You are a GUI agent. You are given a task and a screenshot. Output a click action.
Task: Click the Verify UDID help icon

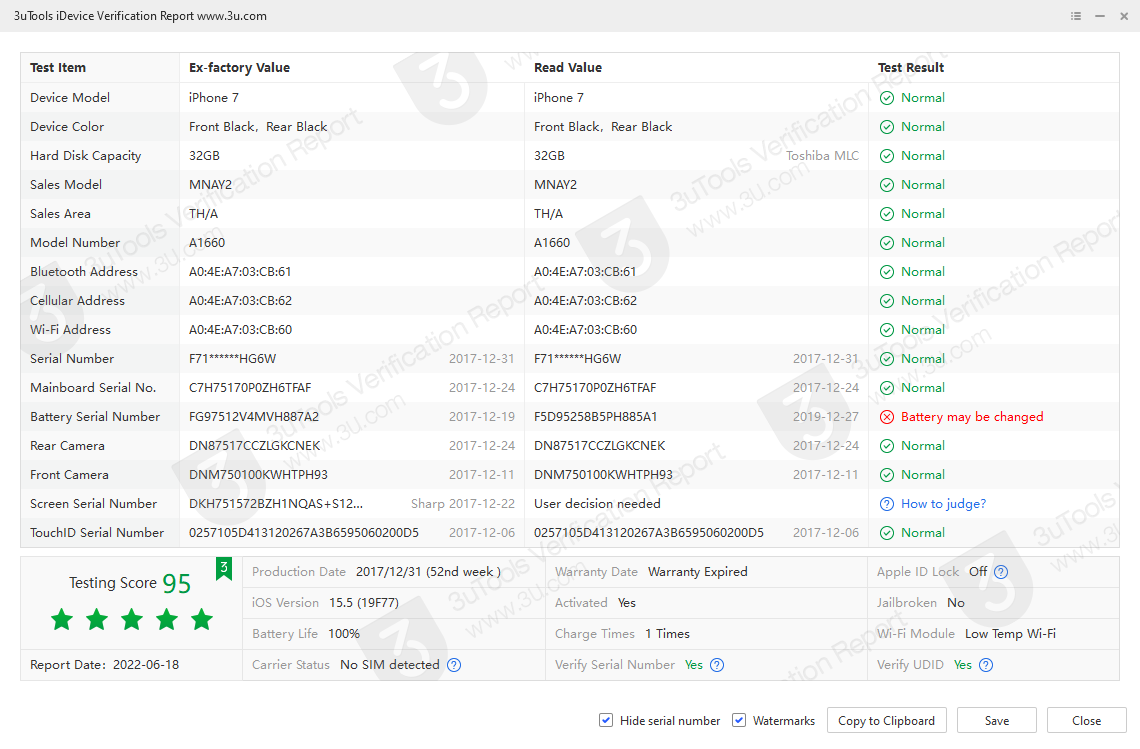[986, 665]
